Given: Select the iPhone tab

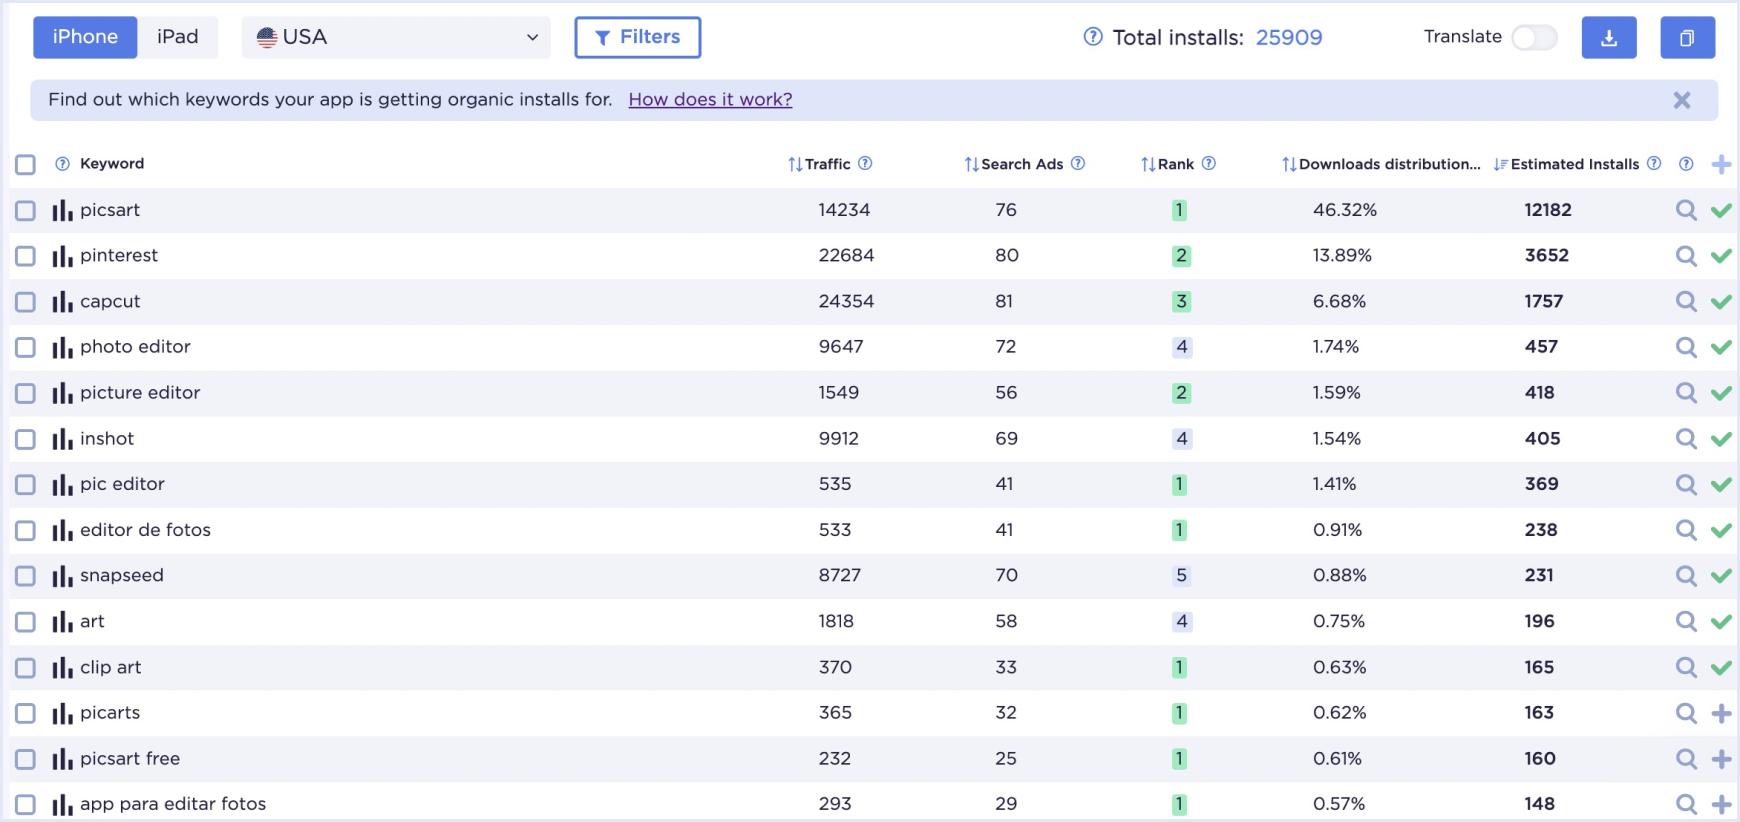Looking at the screenshot, I should coord(85,37).
